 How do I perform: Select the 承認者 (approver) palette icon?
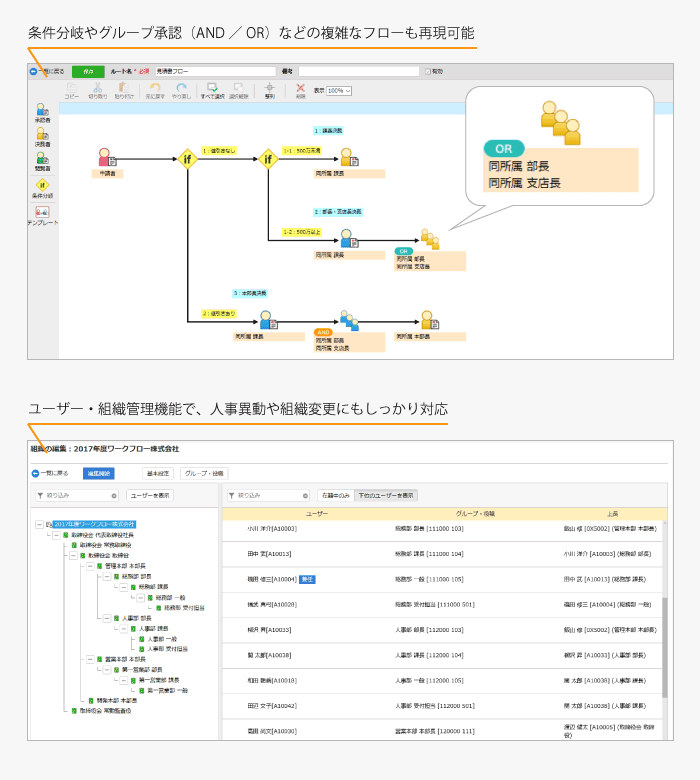42,109
